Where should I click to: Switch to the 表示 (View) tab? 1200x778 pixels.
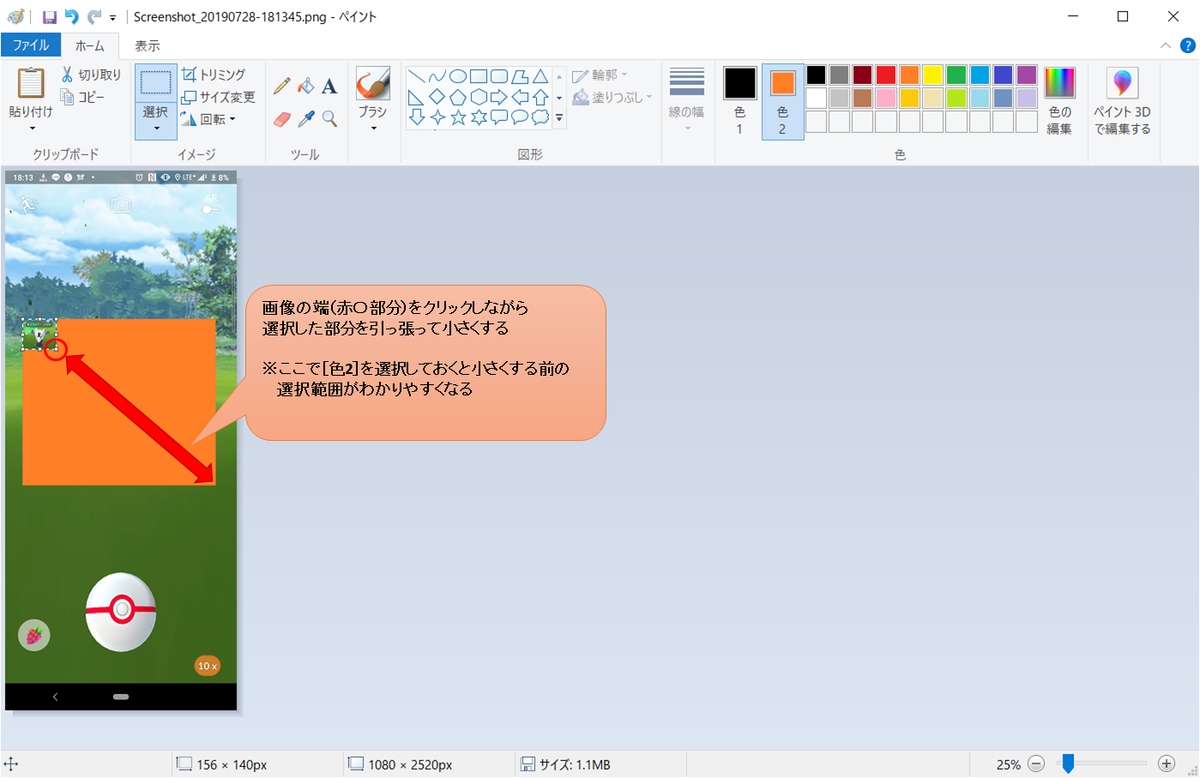(x=147, y=45)
